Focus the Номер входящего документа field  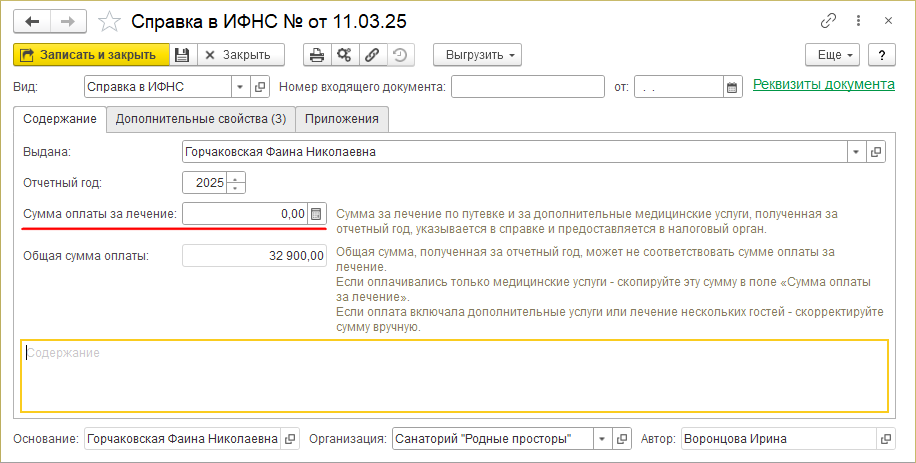point(528,87)
